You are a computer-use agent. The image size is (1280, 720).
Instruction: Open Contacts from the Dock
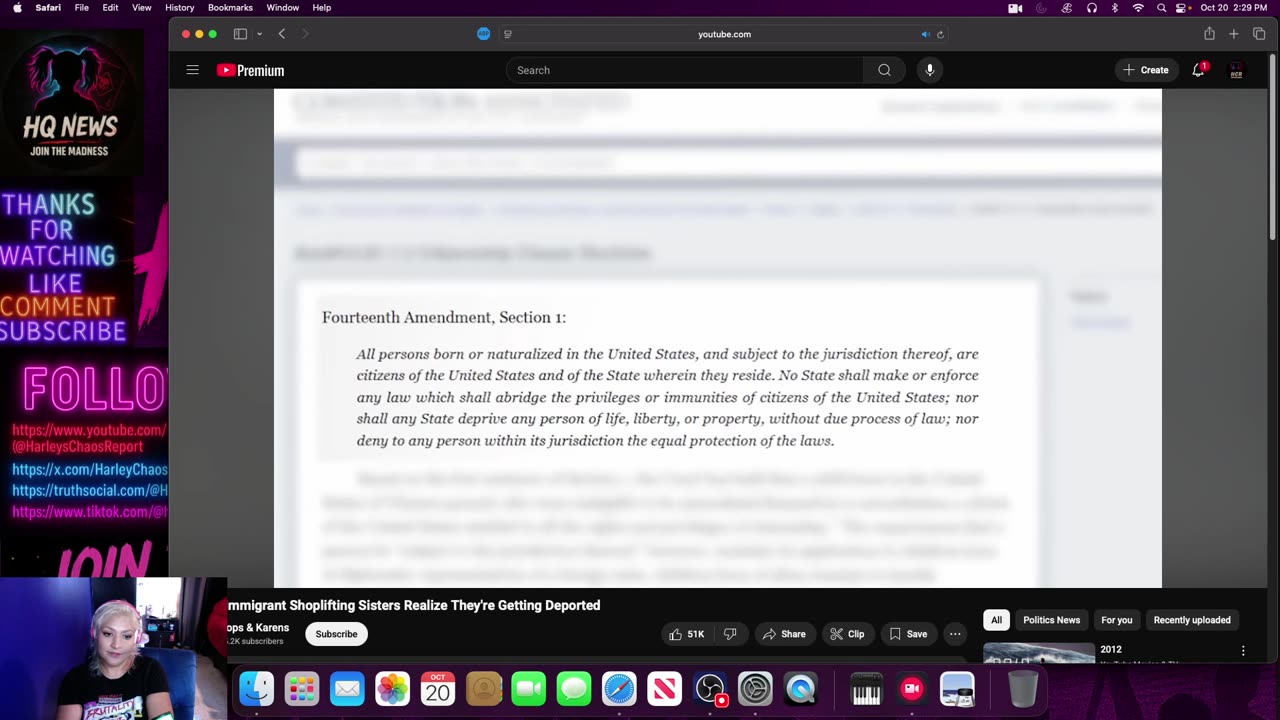[484, 689]
